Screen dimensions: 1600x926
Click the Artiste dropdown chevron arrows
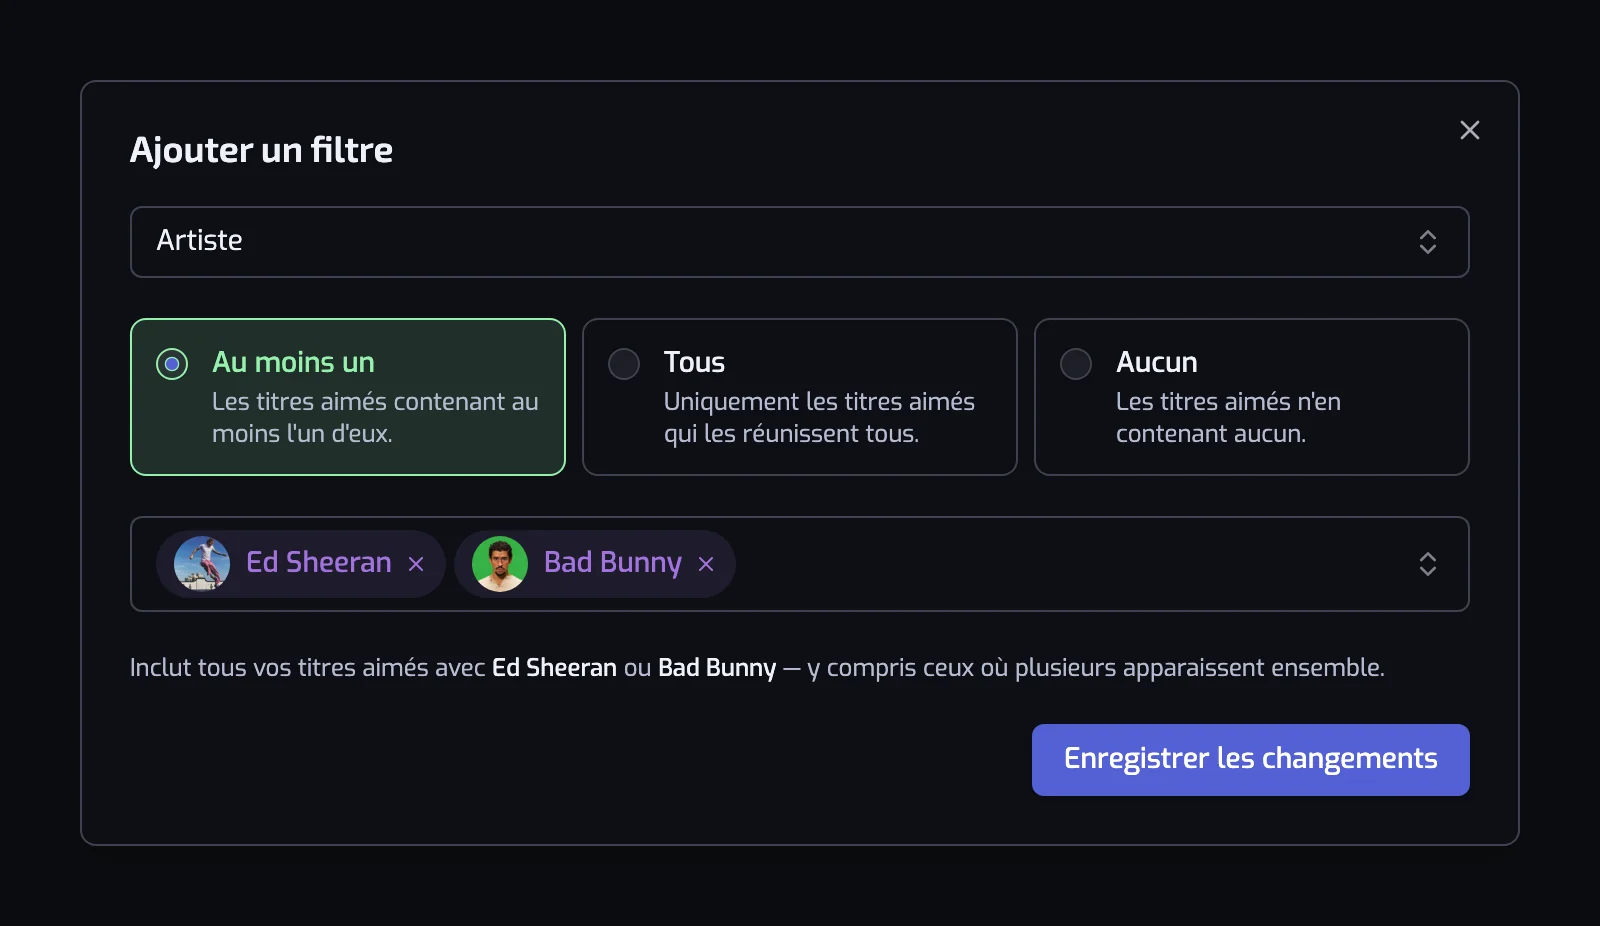(1427, 242)
